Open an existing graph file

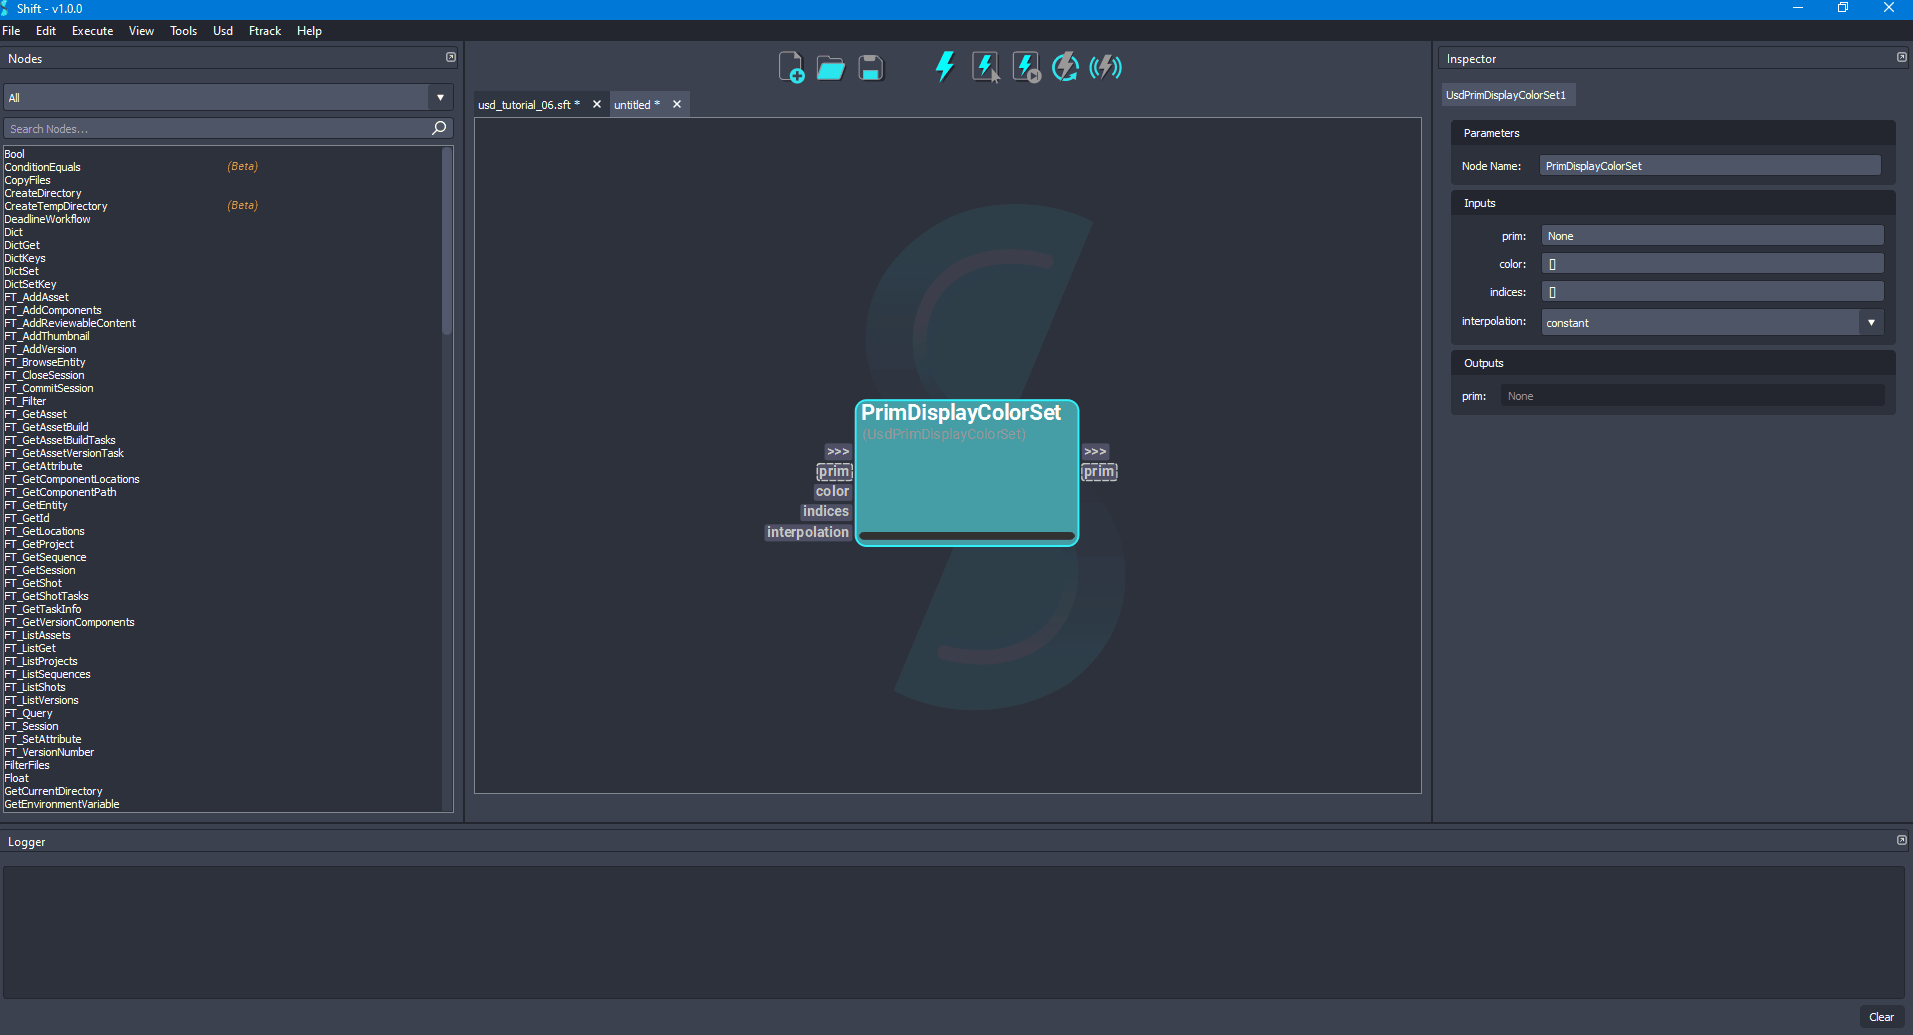(831, 66)
